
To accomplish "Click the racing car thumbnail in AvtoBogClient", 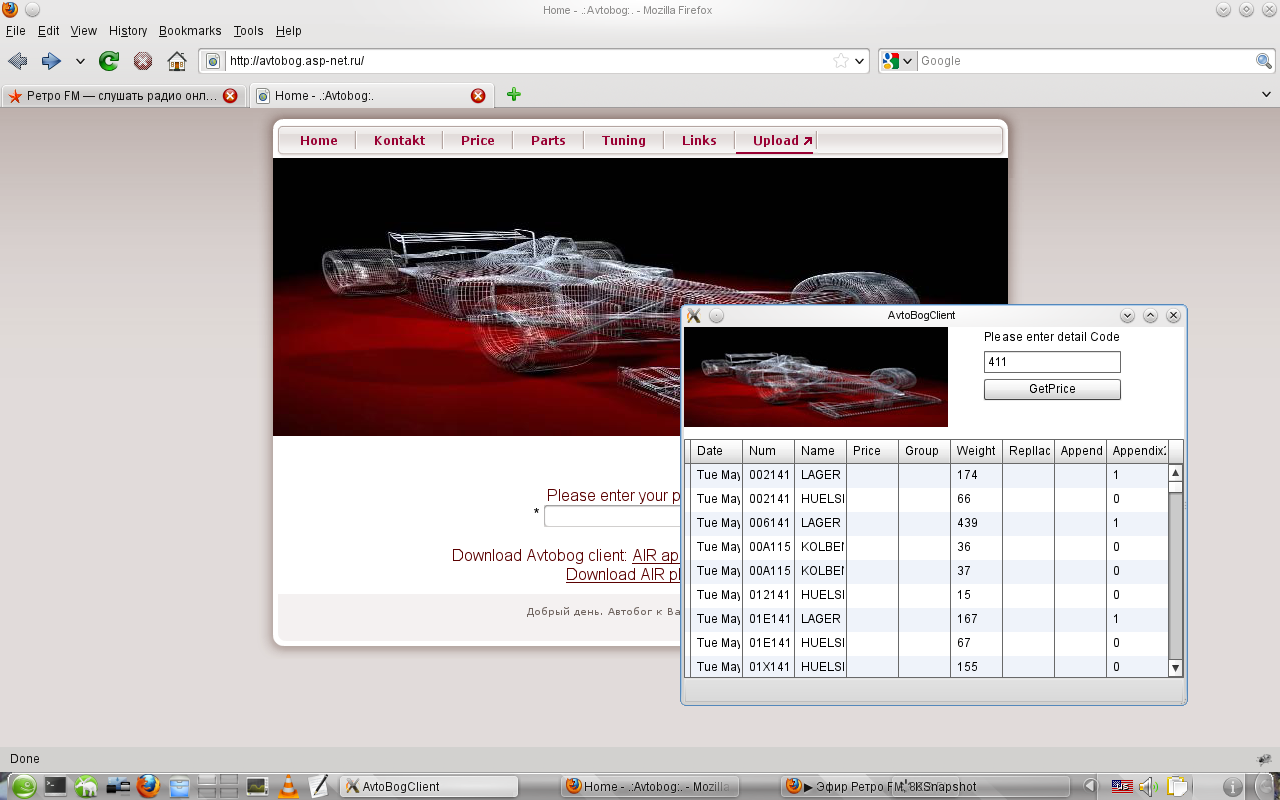I will 816,377.
